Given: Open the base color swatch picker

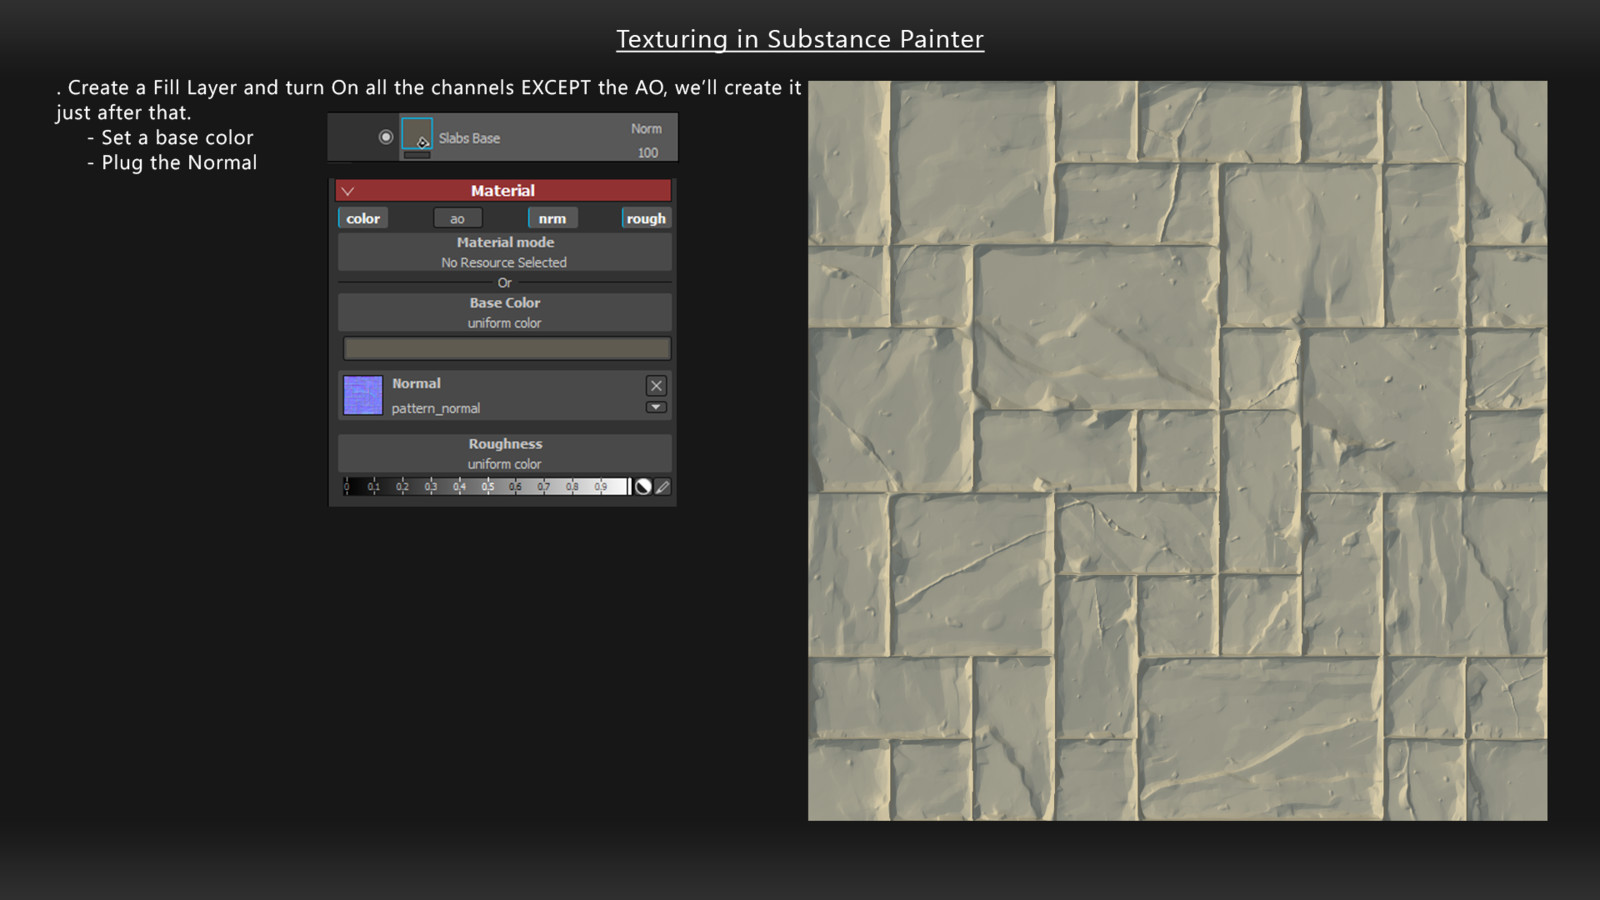Looking at the screenshot, I should pyautogui.click(x=507, y=348).
